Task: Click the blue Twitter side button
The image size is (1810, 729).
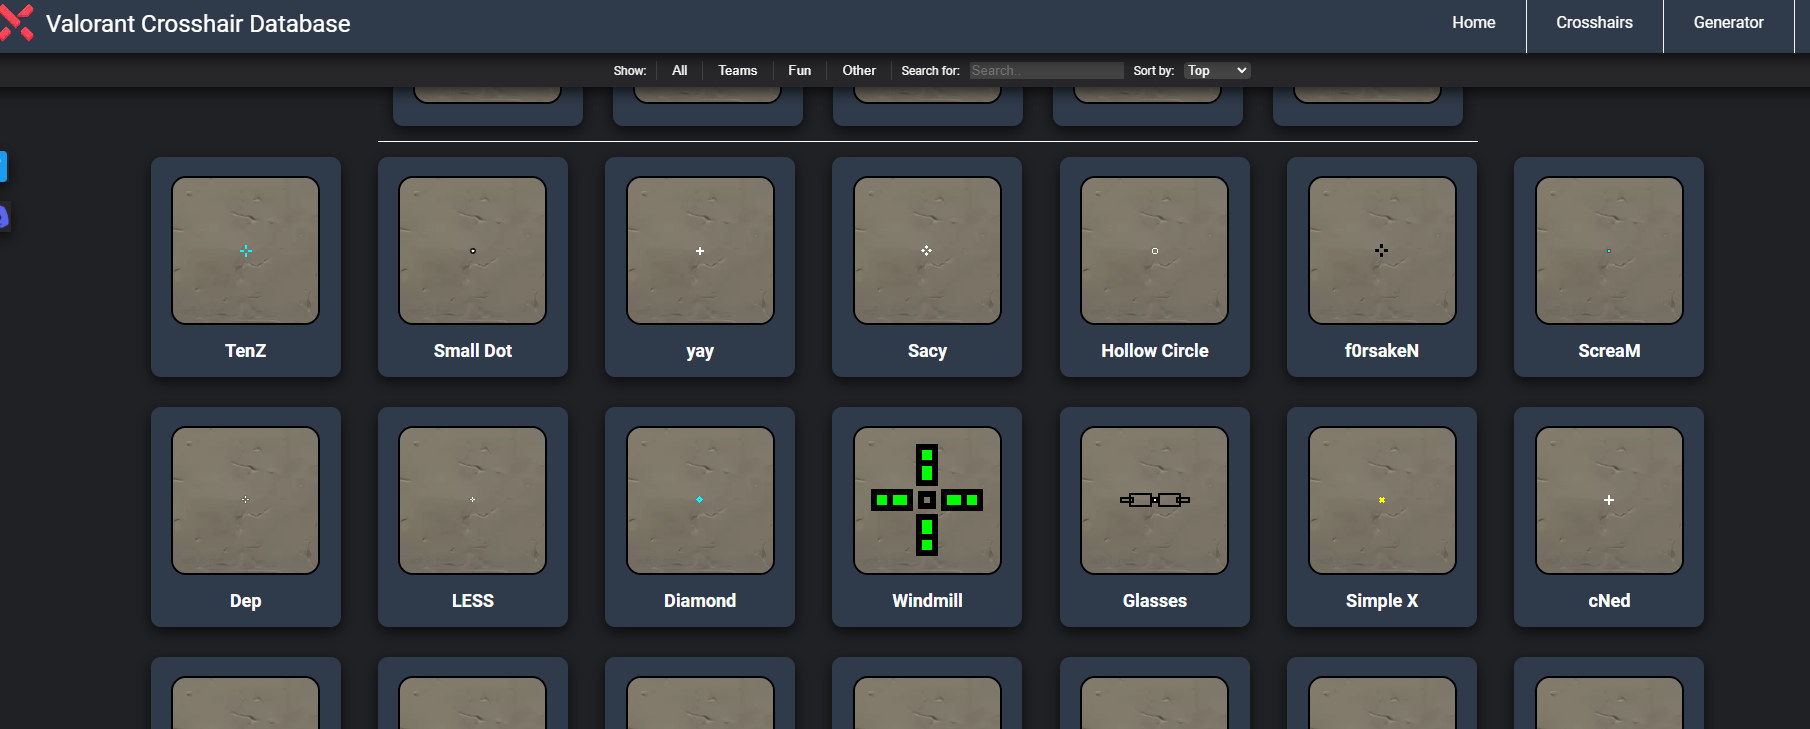Action: point(3,166)
